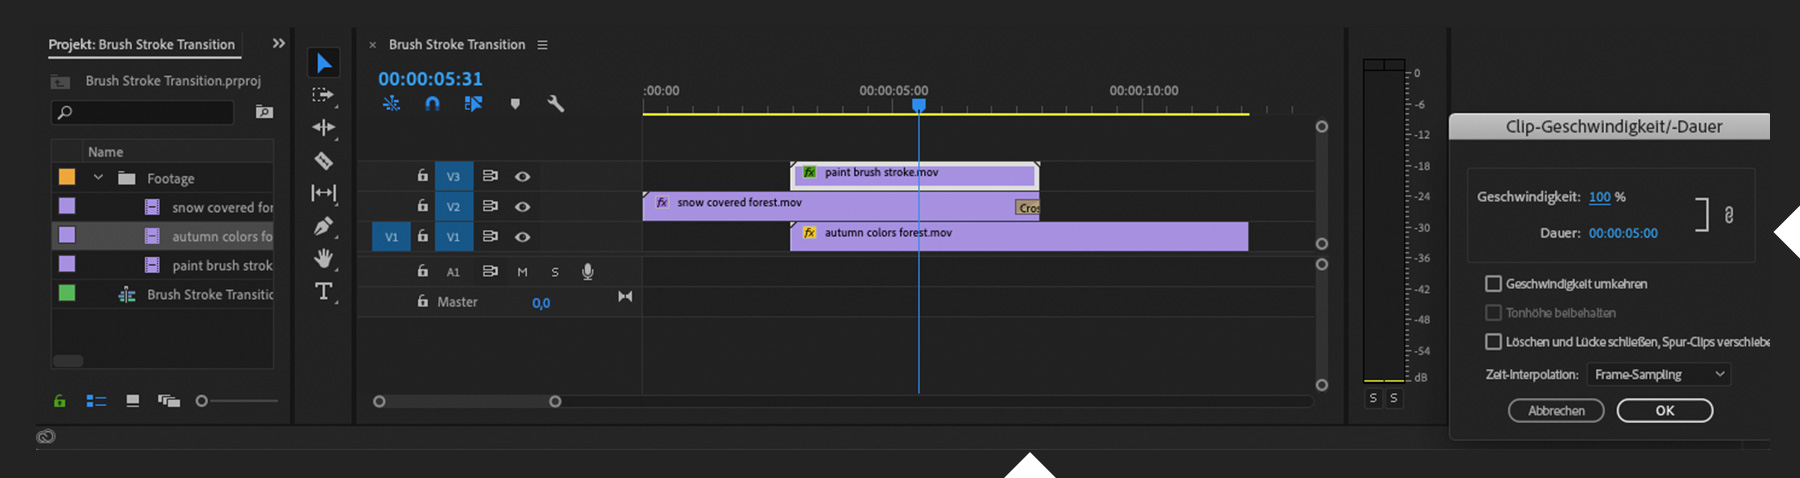Select the Hand tool
Viewport: 1800px width, 478px height.
pyautogui.click(x=323, y=258)
